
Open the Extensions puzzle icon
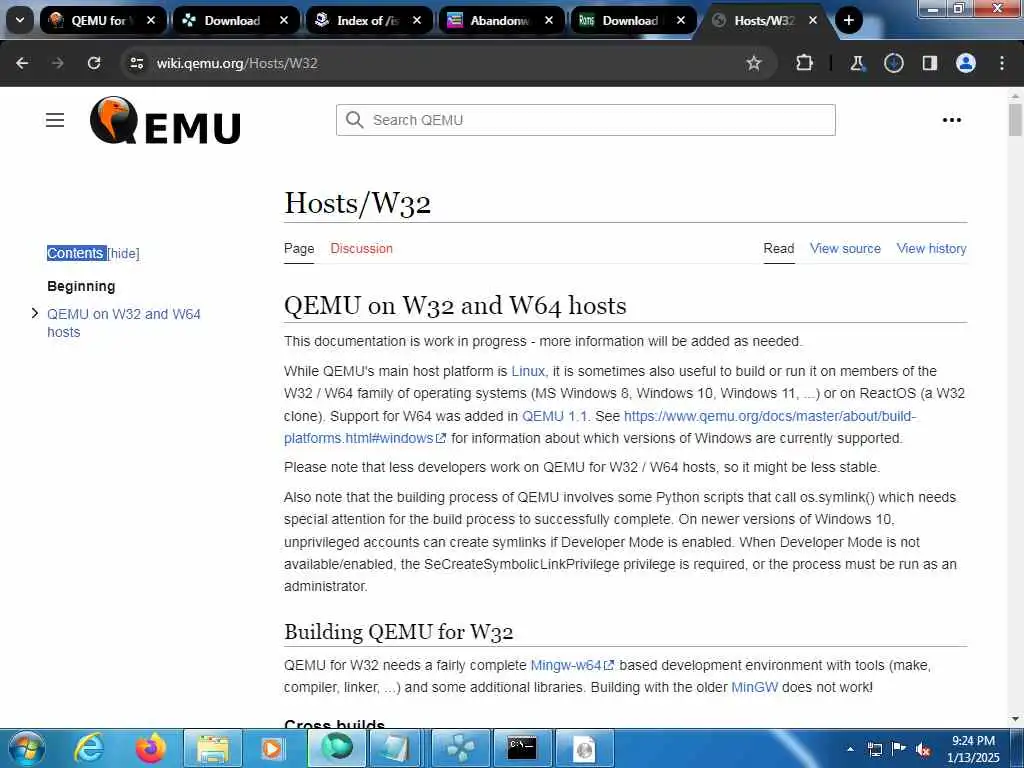[x=804, y=63]
